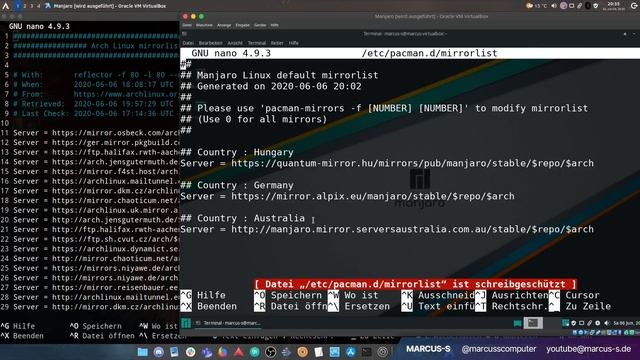This screenshot has height=360, width=640.
Task: Click the guest taskbar desktop pager box
Action: [x=533, y=323]
